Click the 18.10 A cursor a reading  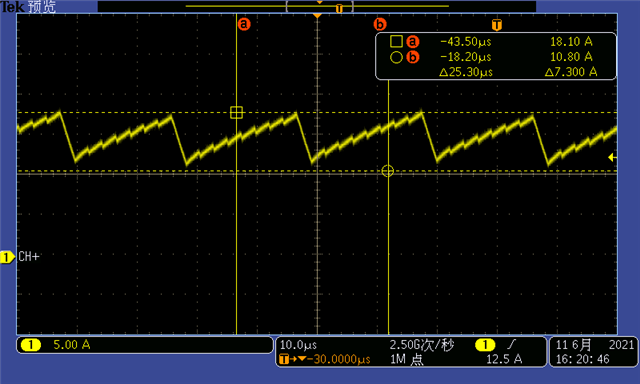coord(571,42)
